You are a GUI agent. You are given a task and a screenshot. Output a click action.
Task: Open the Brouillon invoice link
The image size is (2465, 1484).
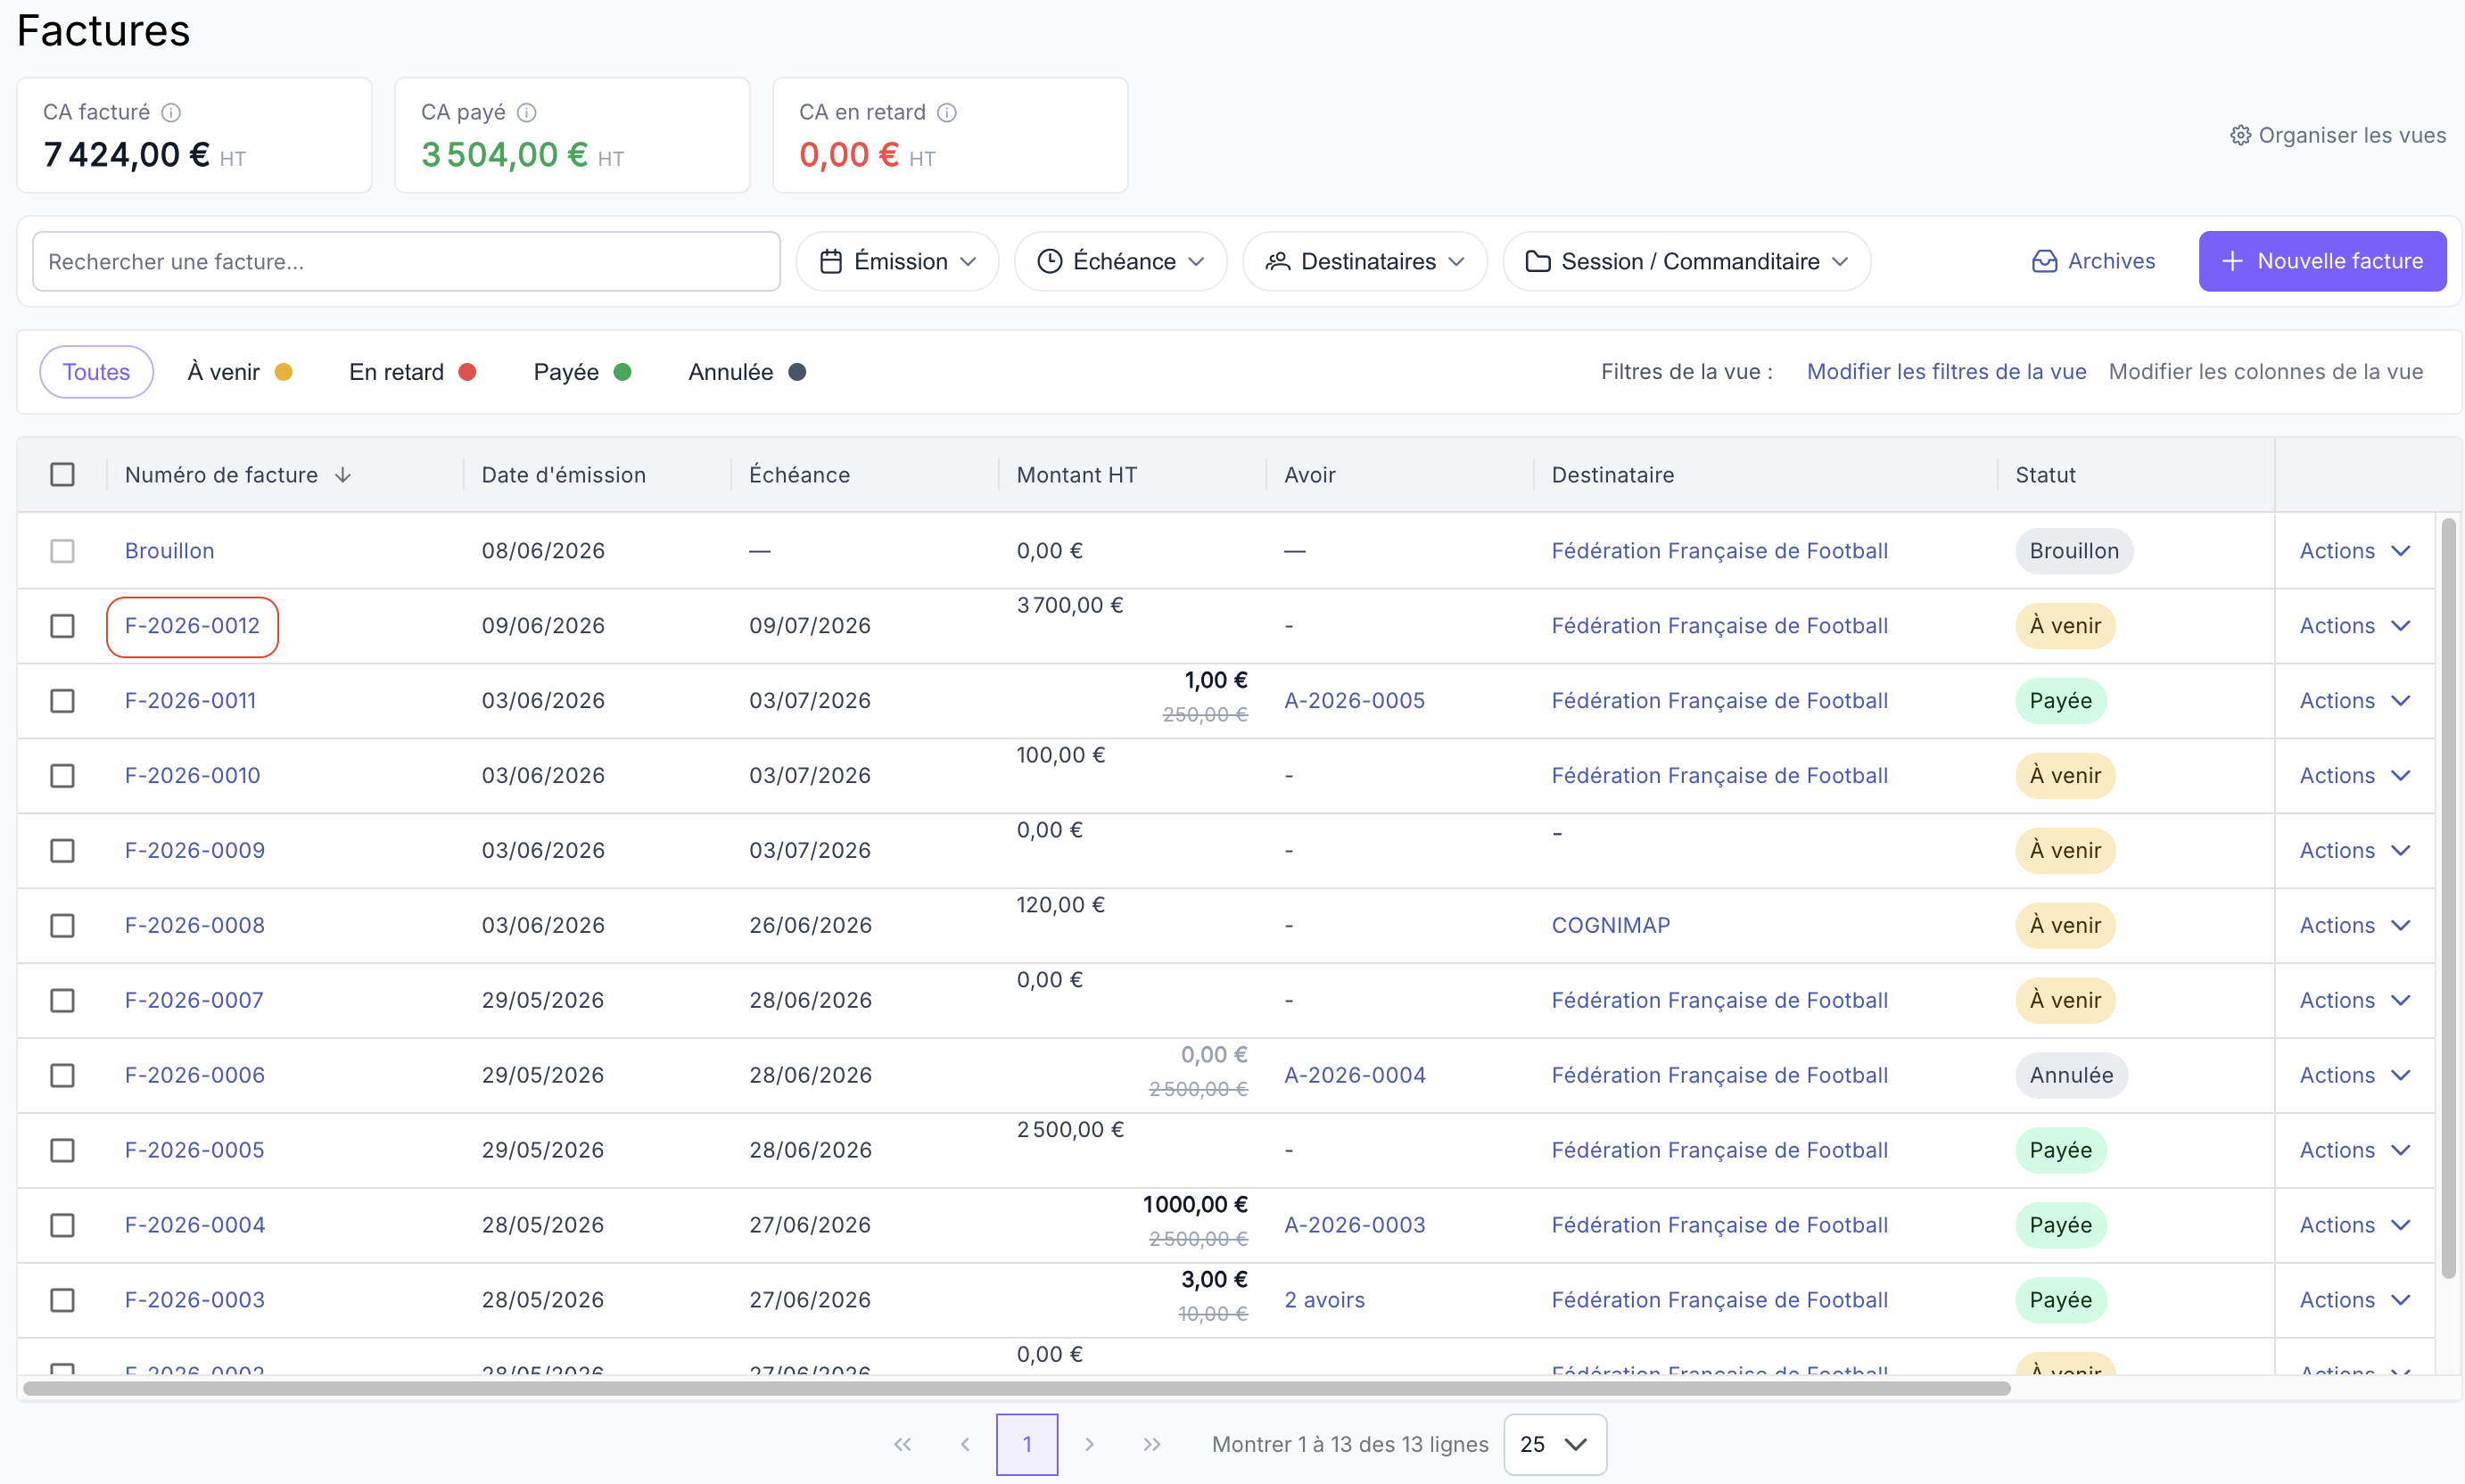[169, 551]
